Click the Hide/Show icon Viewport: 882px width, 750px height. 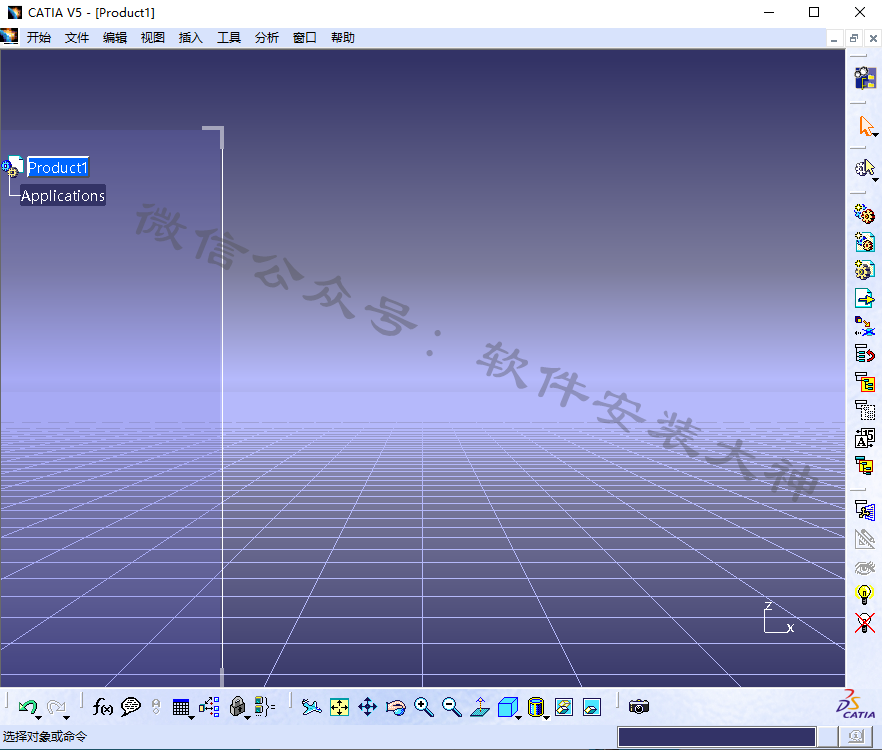[564, 707]
